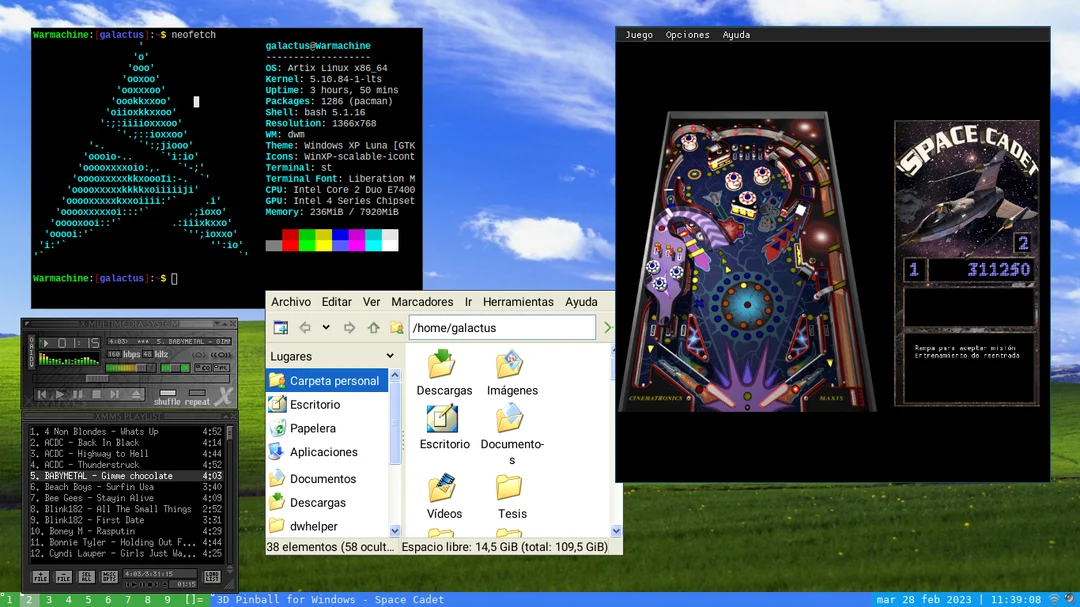Image resolution: width=1080 pixels, height=607 pixels.
Task: Open the XMMS equalizer with the EQ icon
Action: pos(204,368)
